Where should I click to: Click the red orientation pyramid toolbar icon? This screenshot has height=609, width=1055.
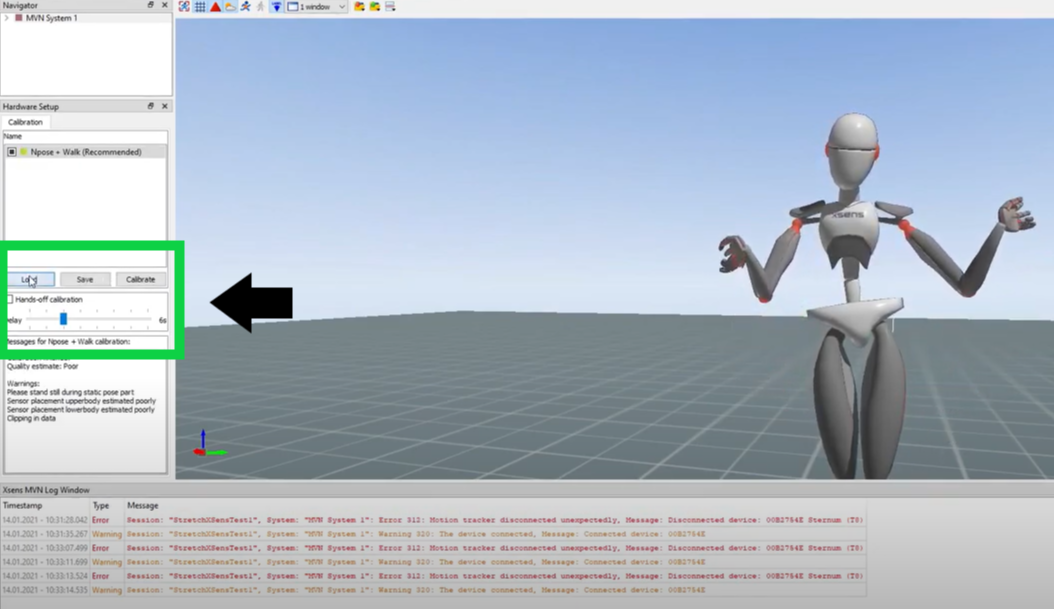(213, 7)
